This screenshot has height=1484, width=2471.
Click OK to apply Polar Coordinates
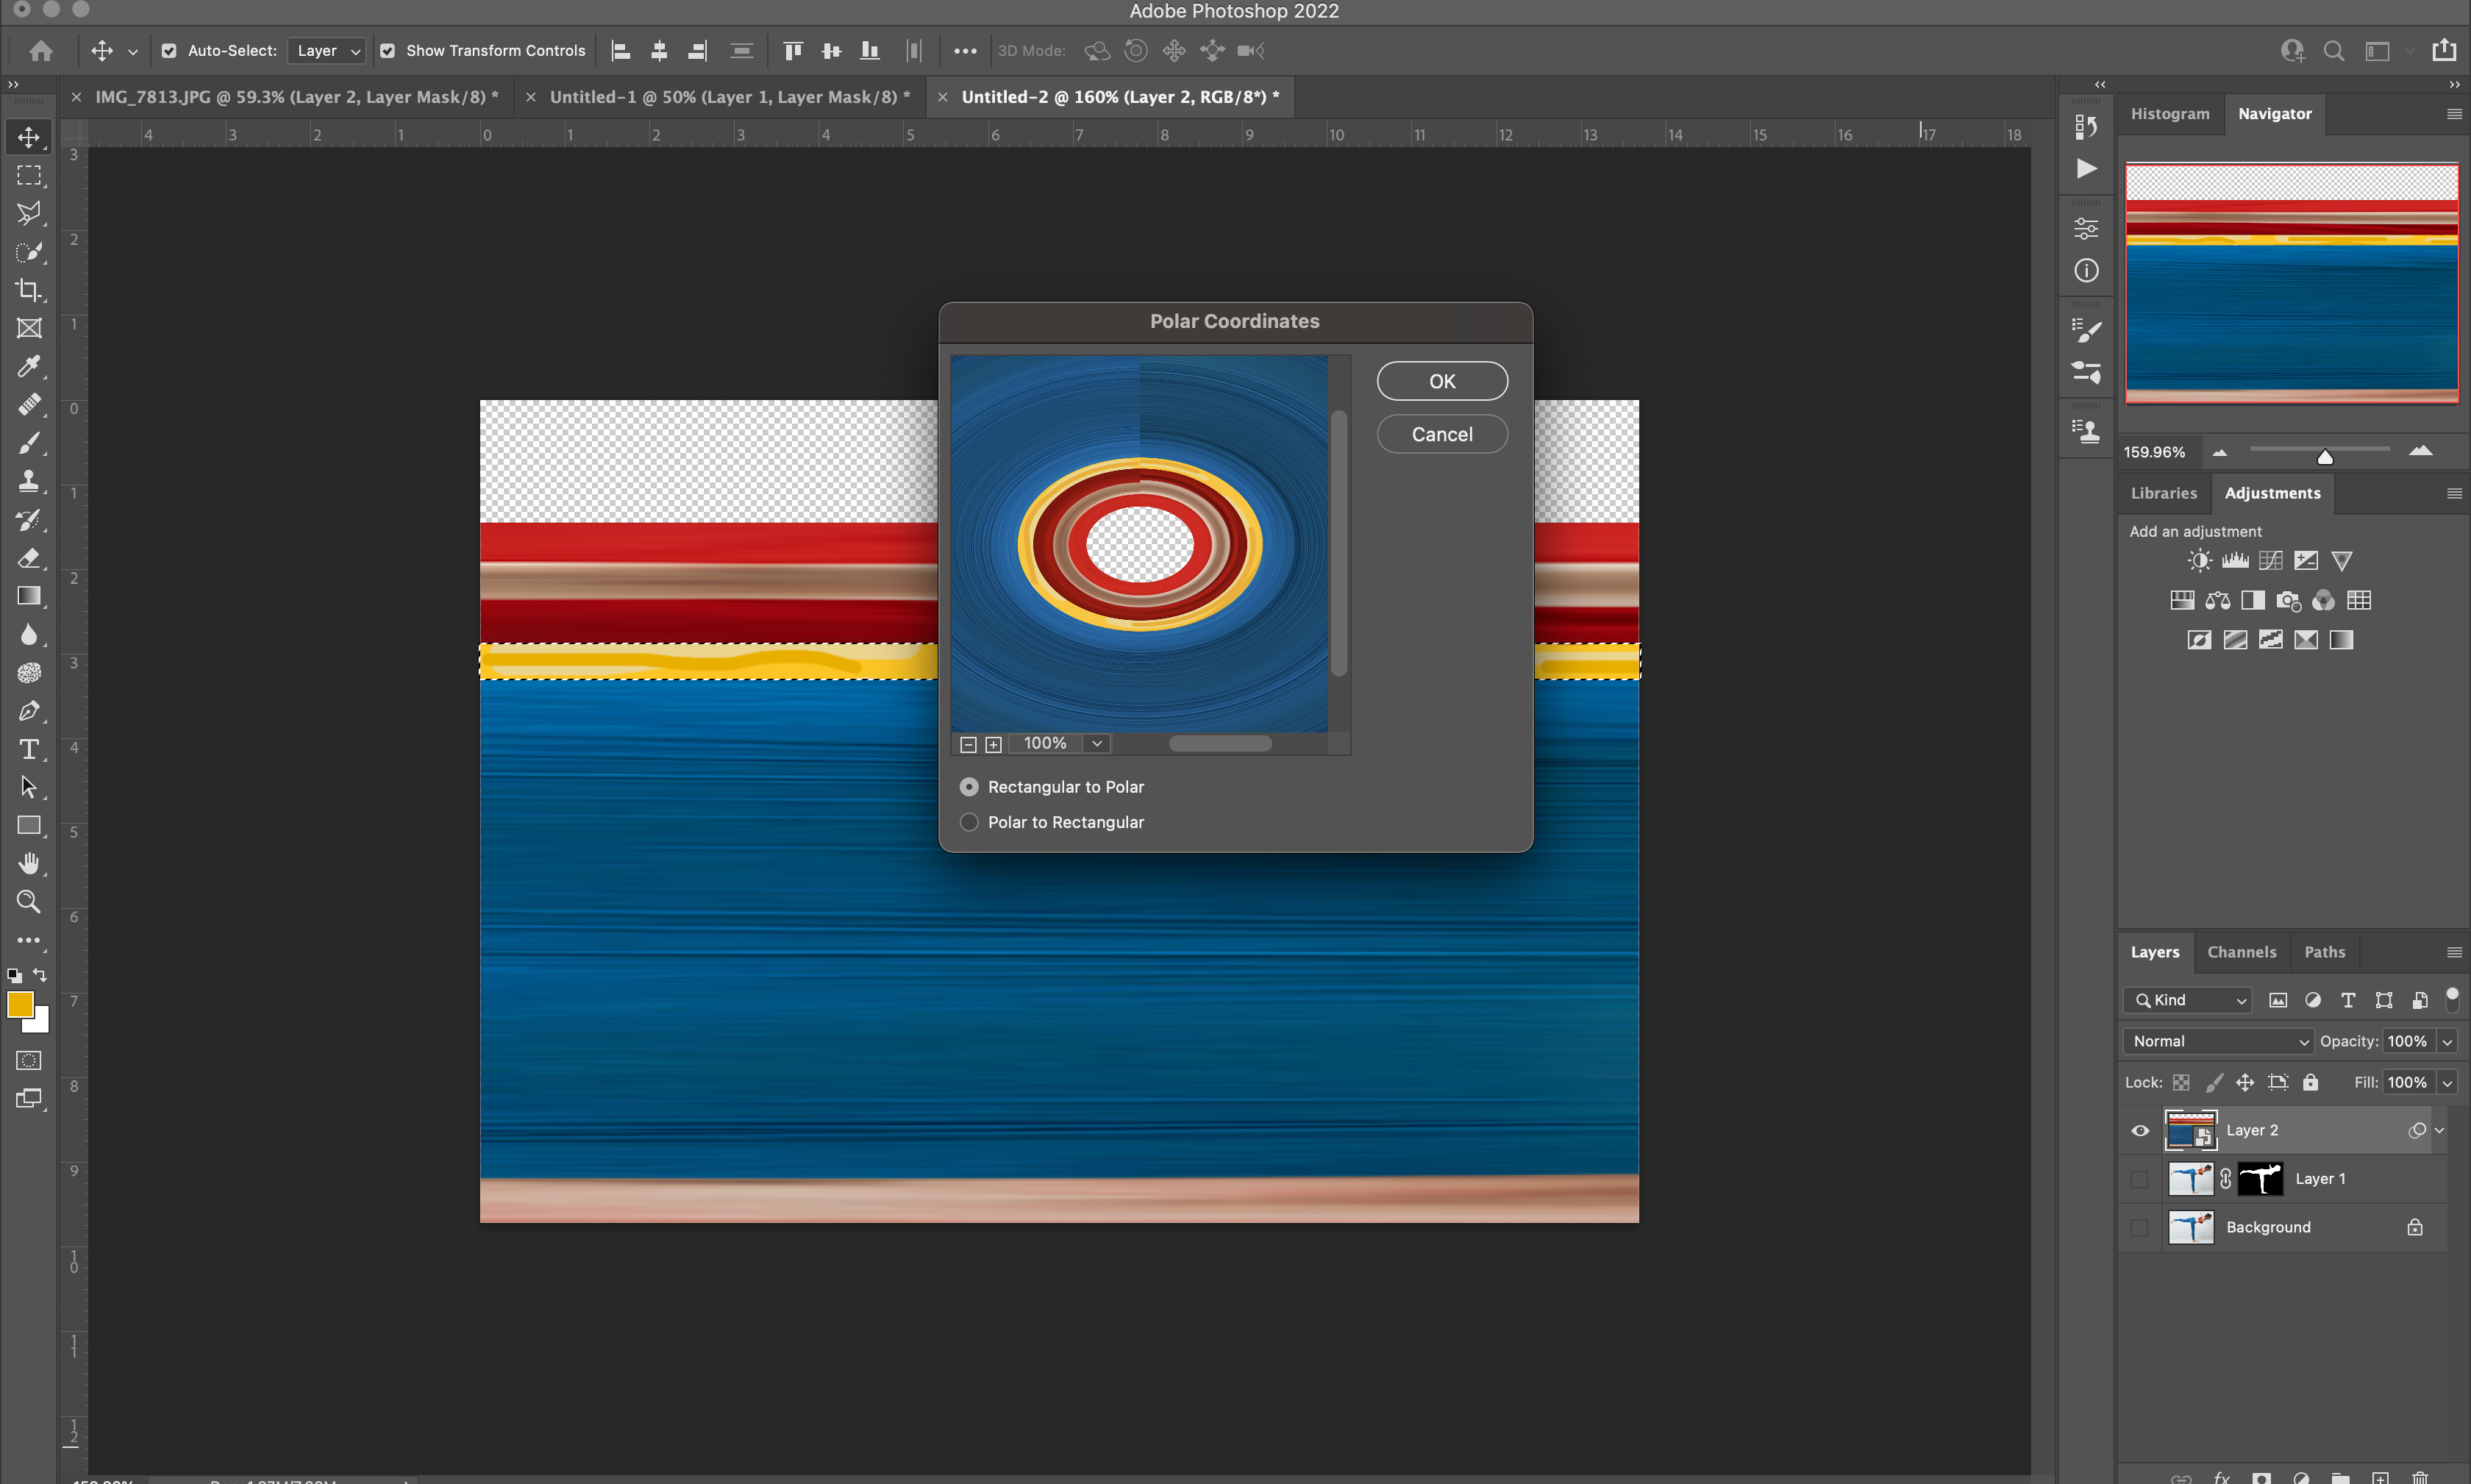tap(1442, 381)
